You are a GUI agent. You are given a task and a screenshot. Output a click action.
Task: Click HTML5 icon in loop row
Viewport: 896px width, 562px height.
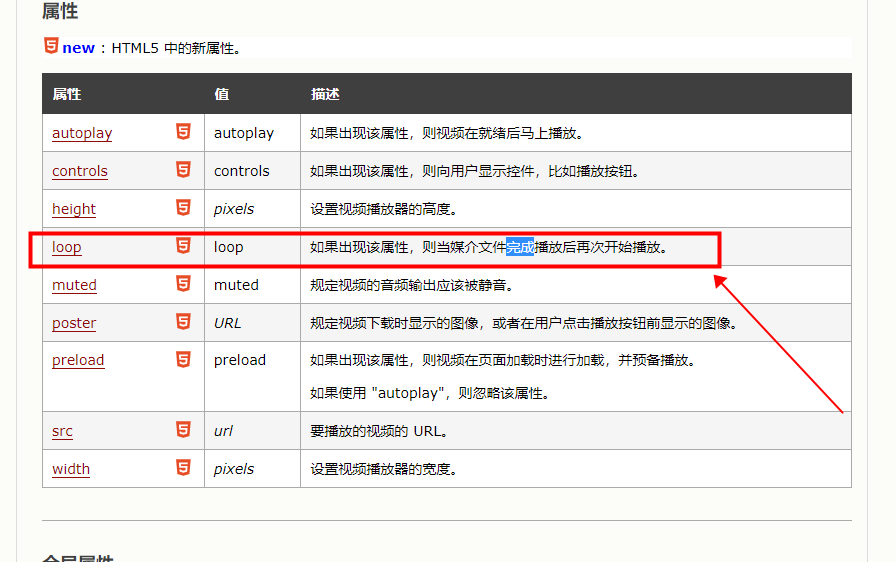183,245
